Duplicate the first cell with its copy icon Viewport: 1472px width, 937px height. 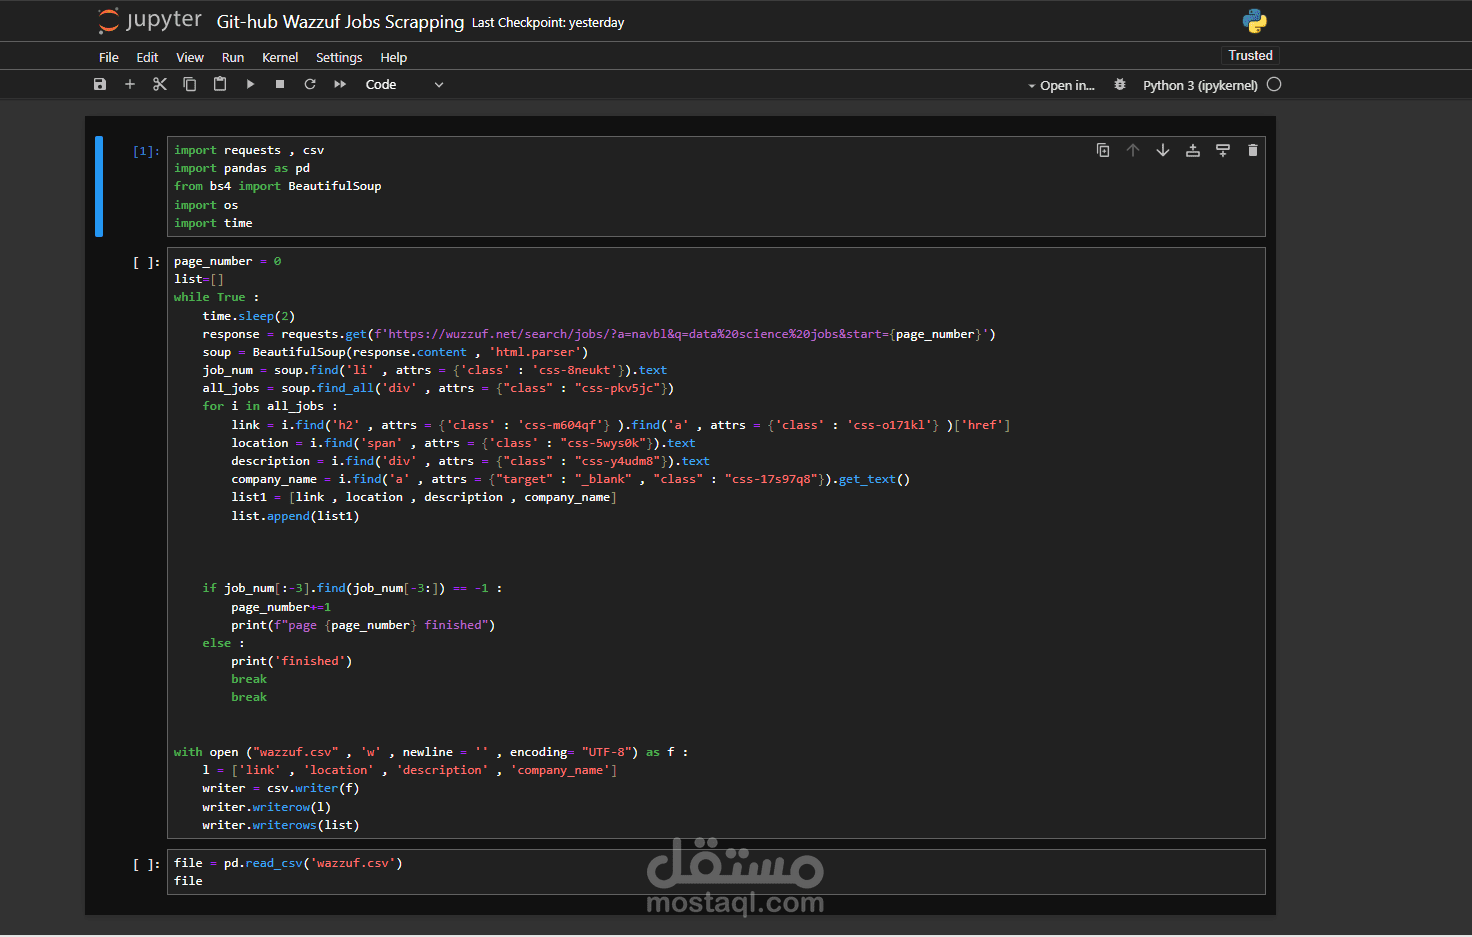coord(1103,150)
